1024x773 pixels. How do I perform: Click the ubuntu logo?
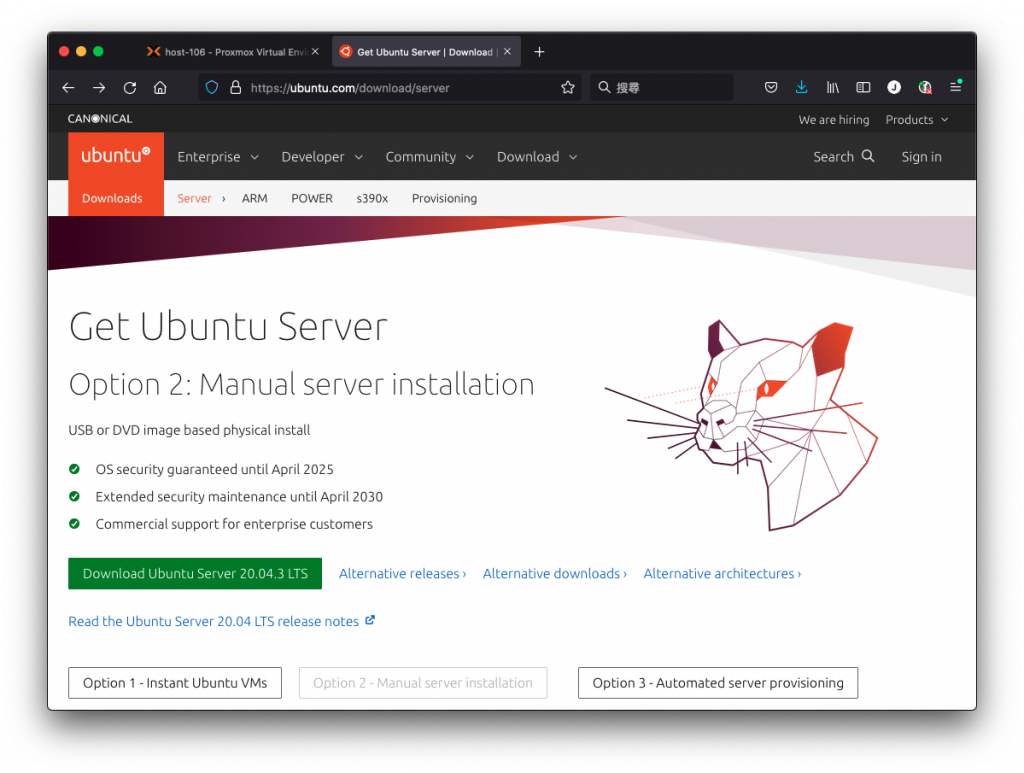(x=116, y=155)
